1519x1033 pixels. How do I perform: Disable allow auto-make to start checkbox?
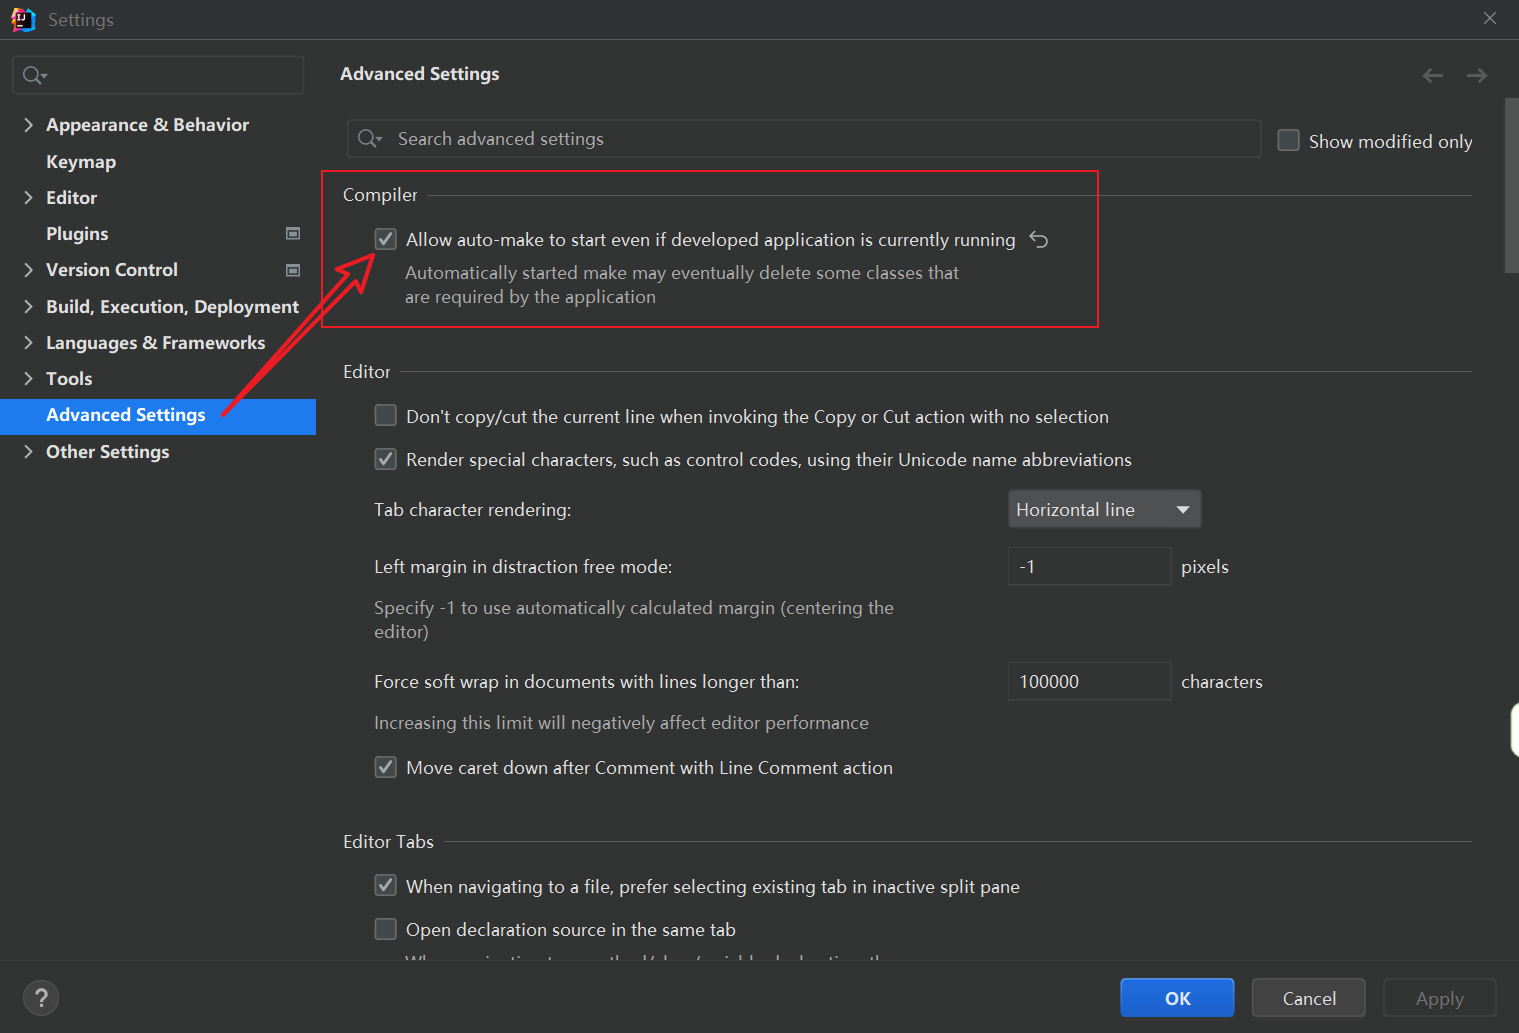pos(386,240)
